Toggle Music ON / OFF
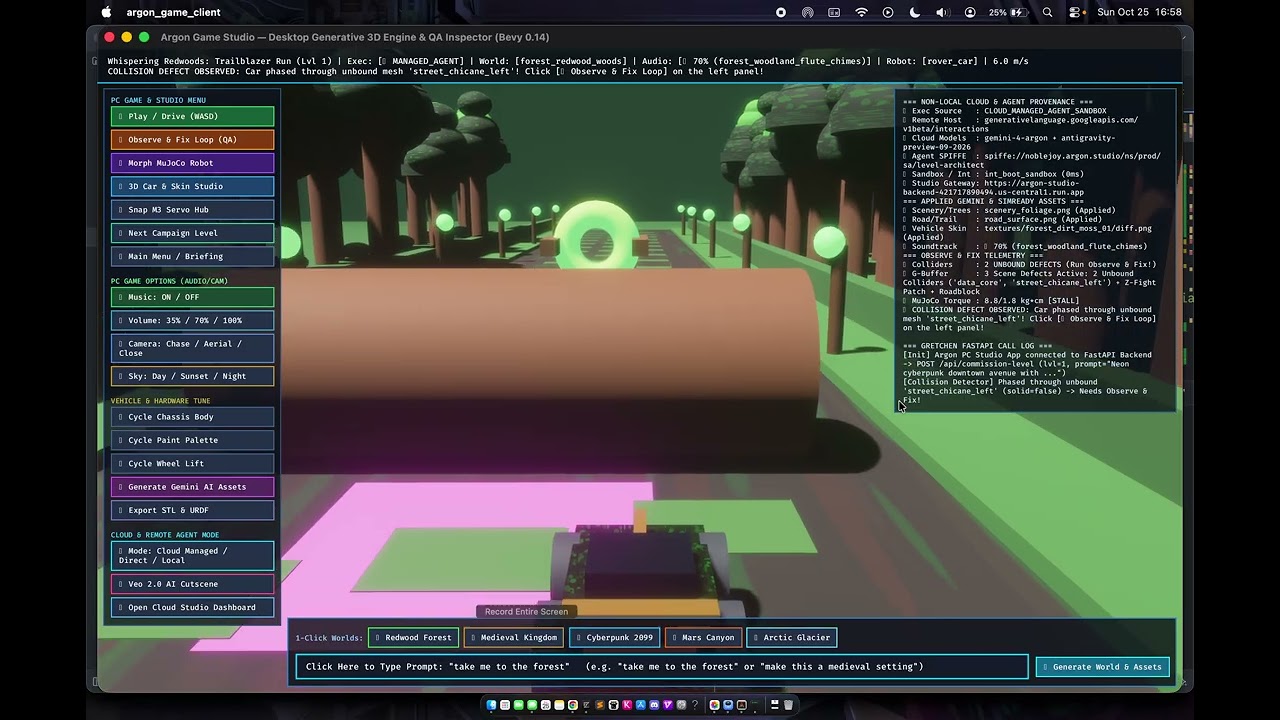The image size is (1280, 720). [192, 297]
